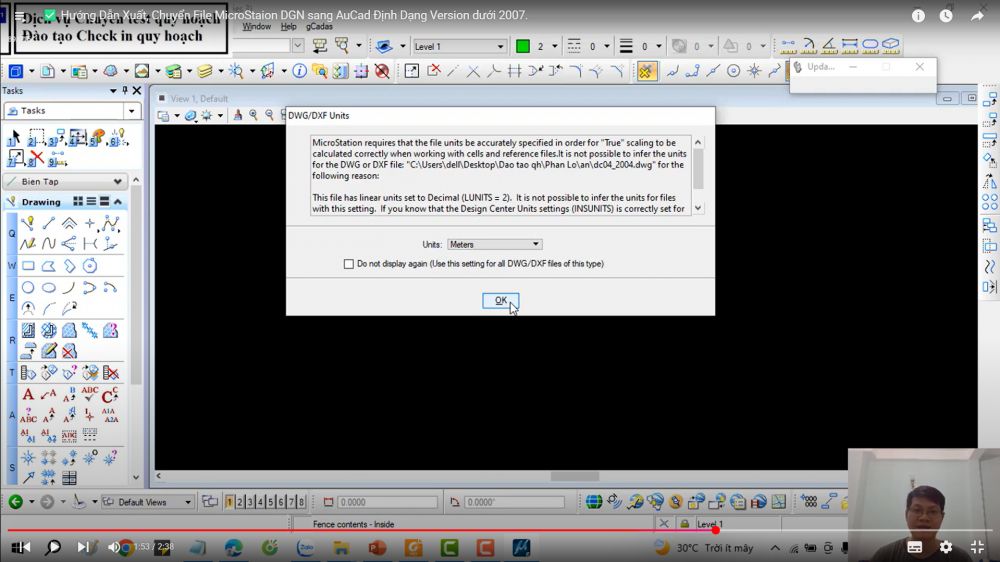
Task: Click the Zoom In icon in View 1
Action: [x=253, y=115]
